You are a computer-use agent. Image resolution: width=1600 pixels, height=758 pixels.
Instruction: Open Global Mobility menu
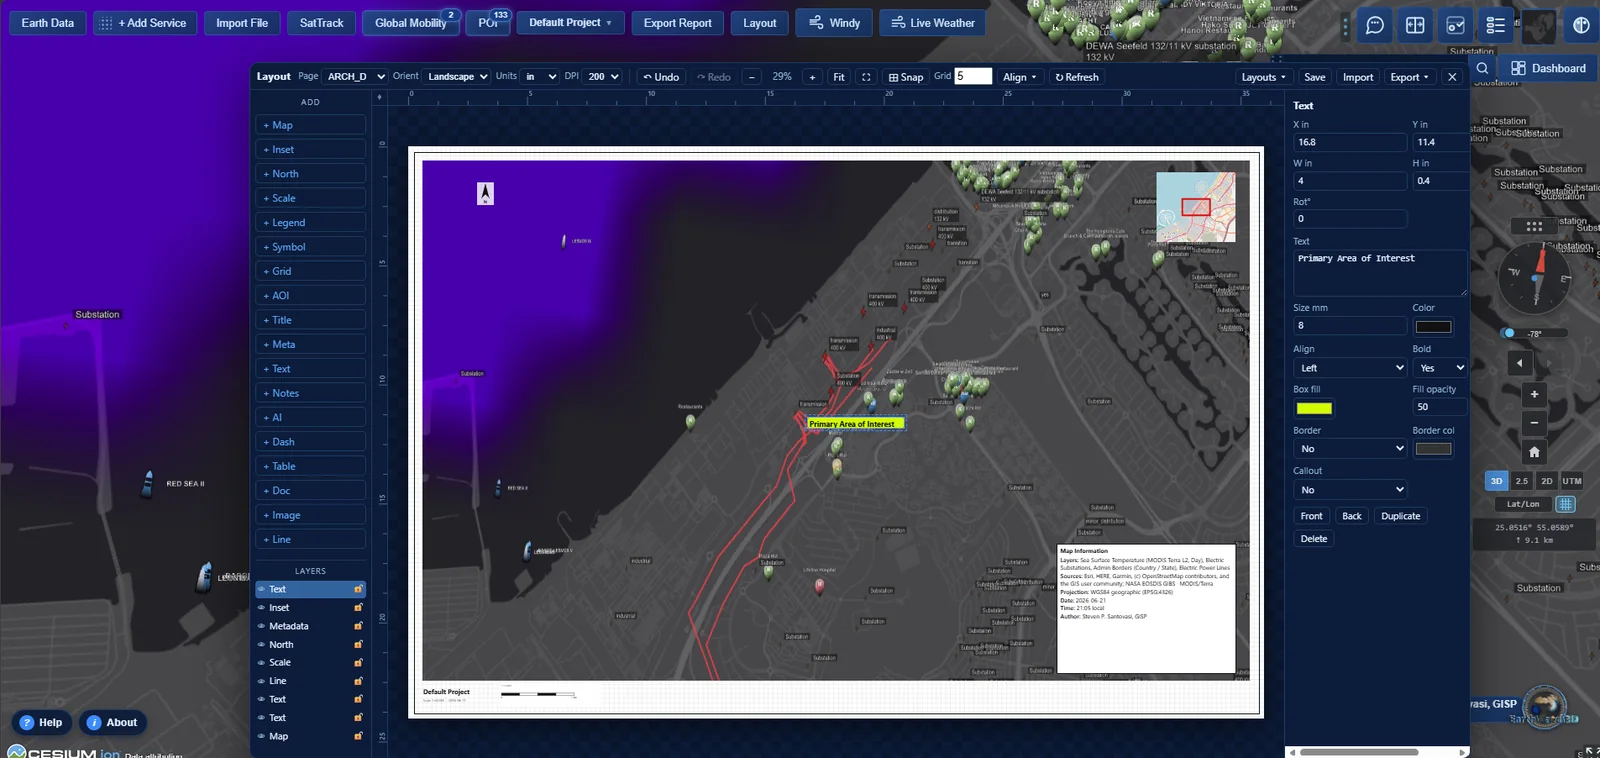click(x=411, y=23)
